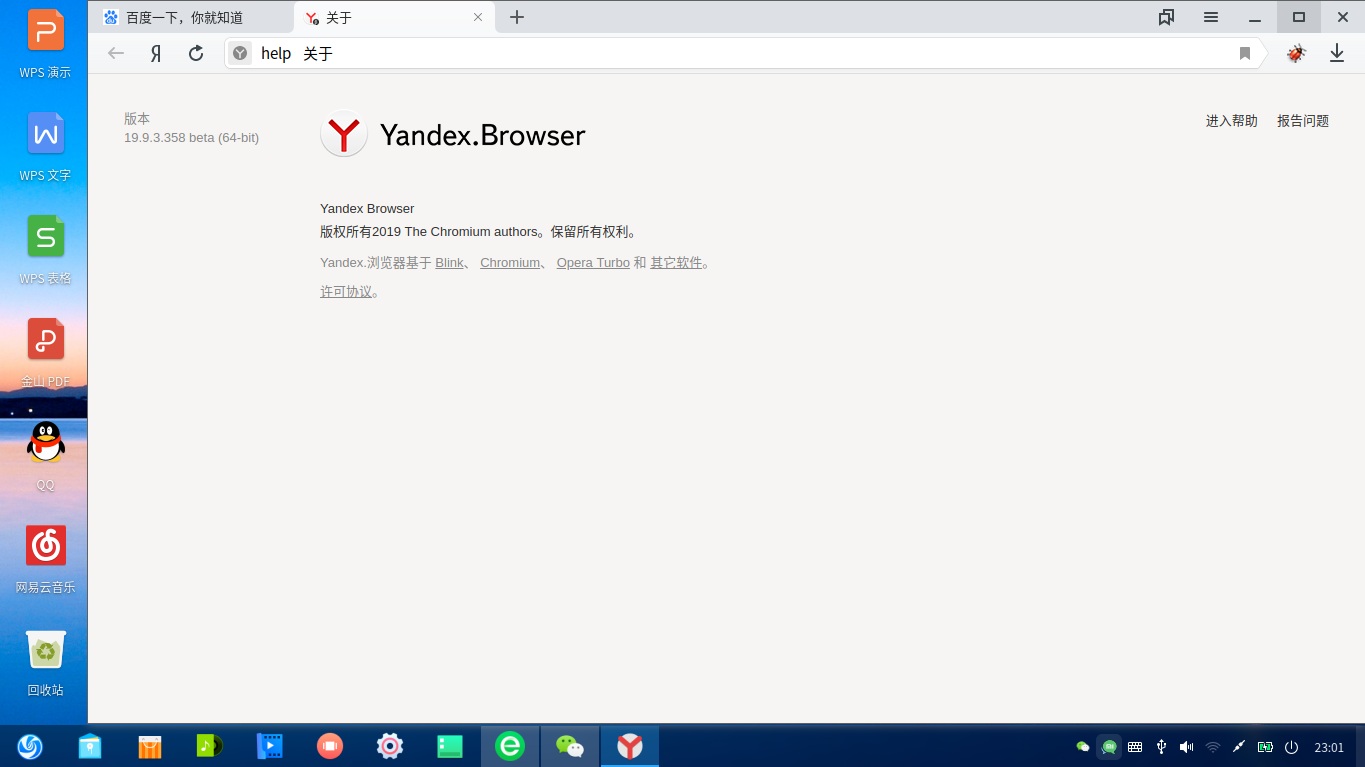The height and width of the screenshot is (767, 1365).
Task: Click the Yandex.Browser red Y logo
Action: coord(344,134)
